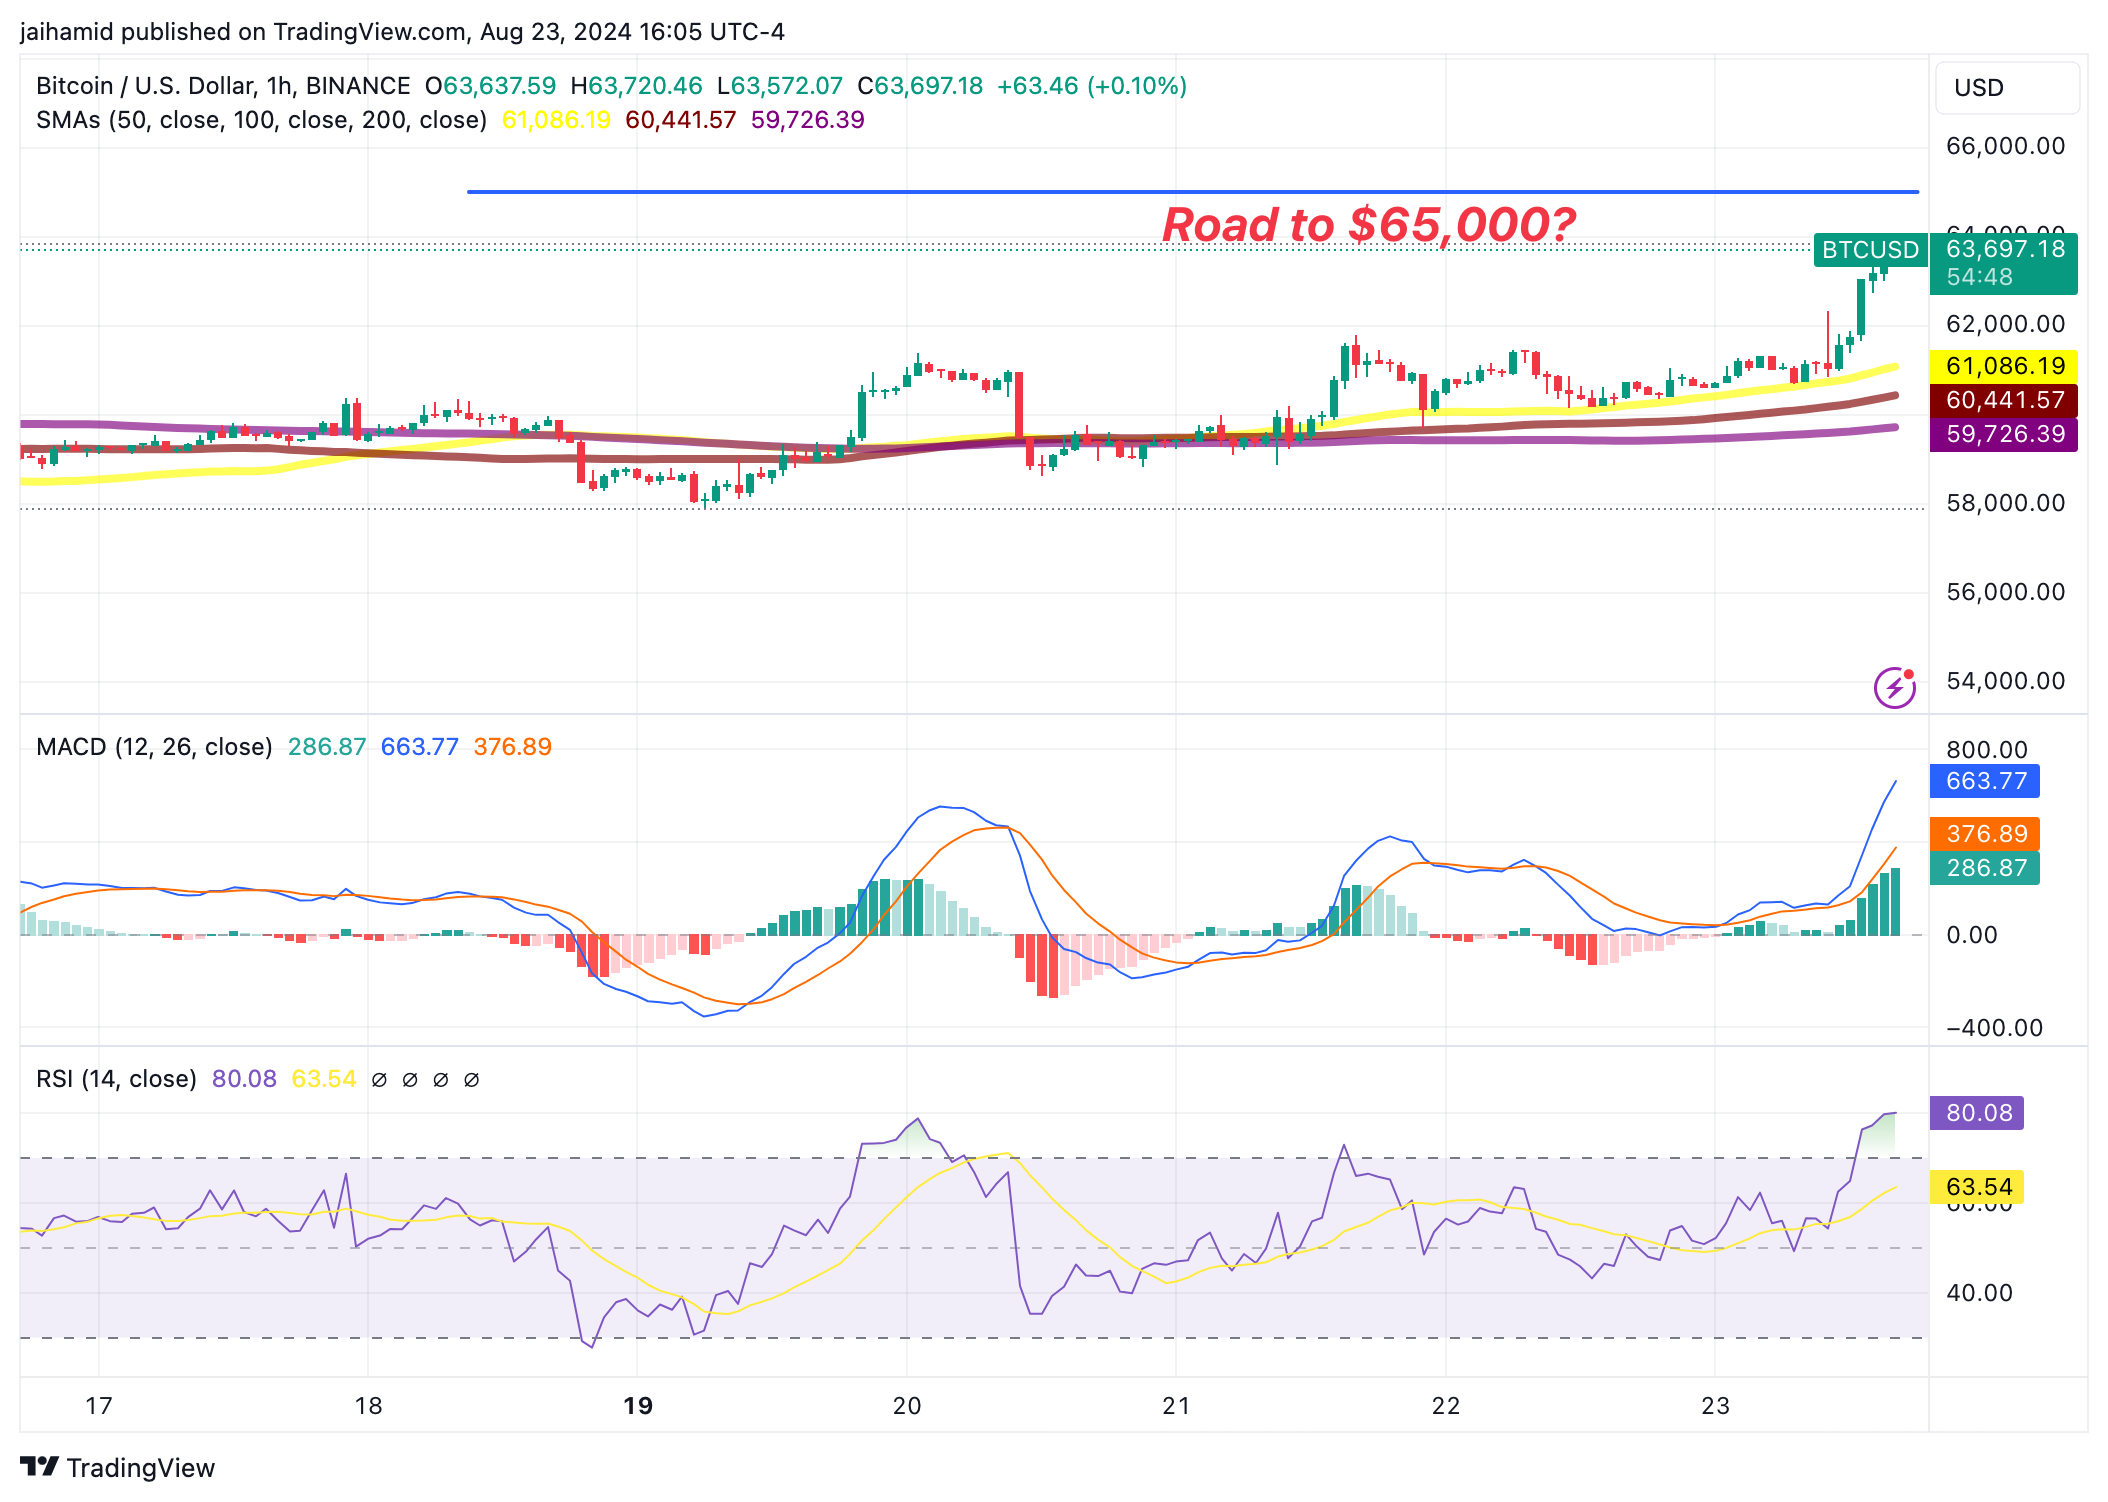Image resolution: width=2108 pixels, height=1502 pixels.
Task: Click the fourth ∅ symbol in RSI row
Action: click(472, 1079)
